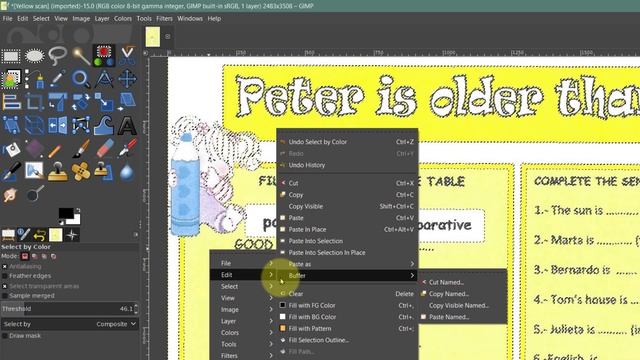Viewport: 640px width, 360px height.
Task: Open the Help menu in menu bar
Action: click(x=214, y=18)
